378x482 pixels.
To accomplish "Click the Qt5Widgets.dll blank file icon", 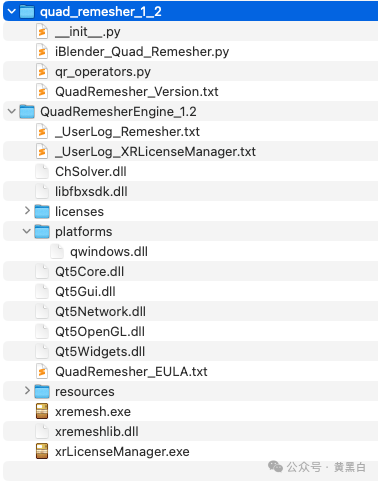I will [42, 352].
